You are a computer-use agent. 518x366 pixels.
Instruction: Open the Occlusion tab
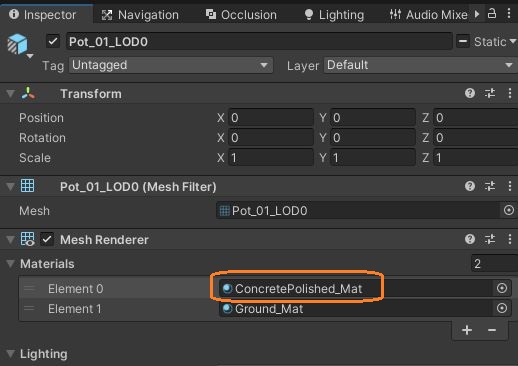241,15
